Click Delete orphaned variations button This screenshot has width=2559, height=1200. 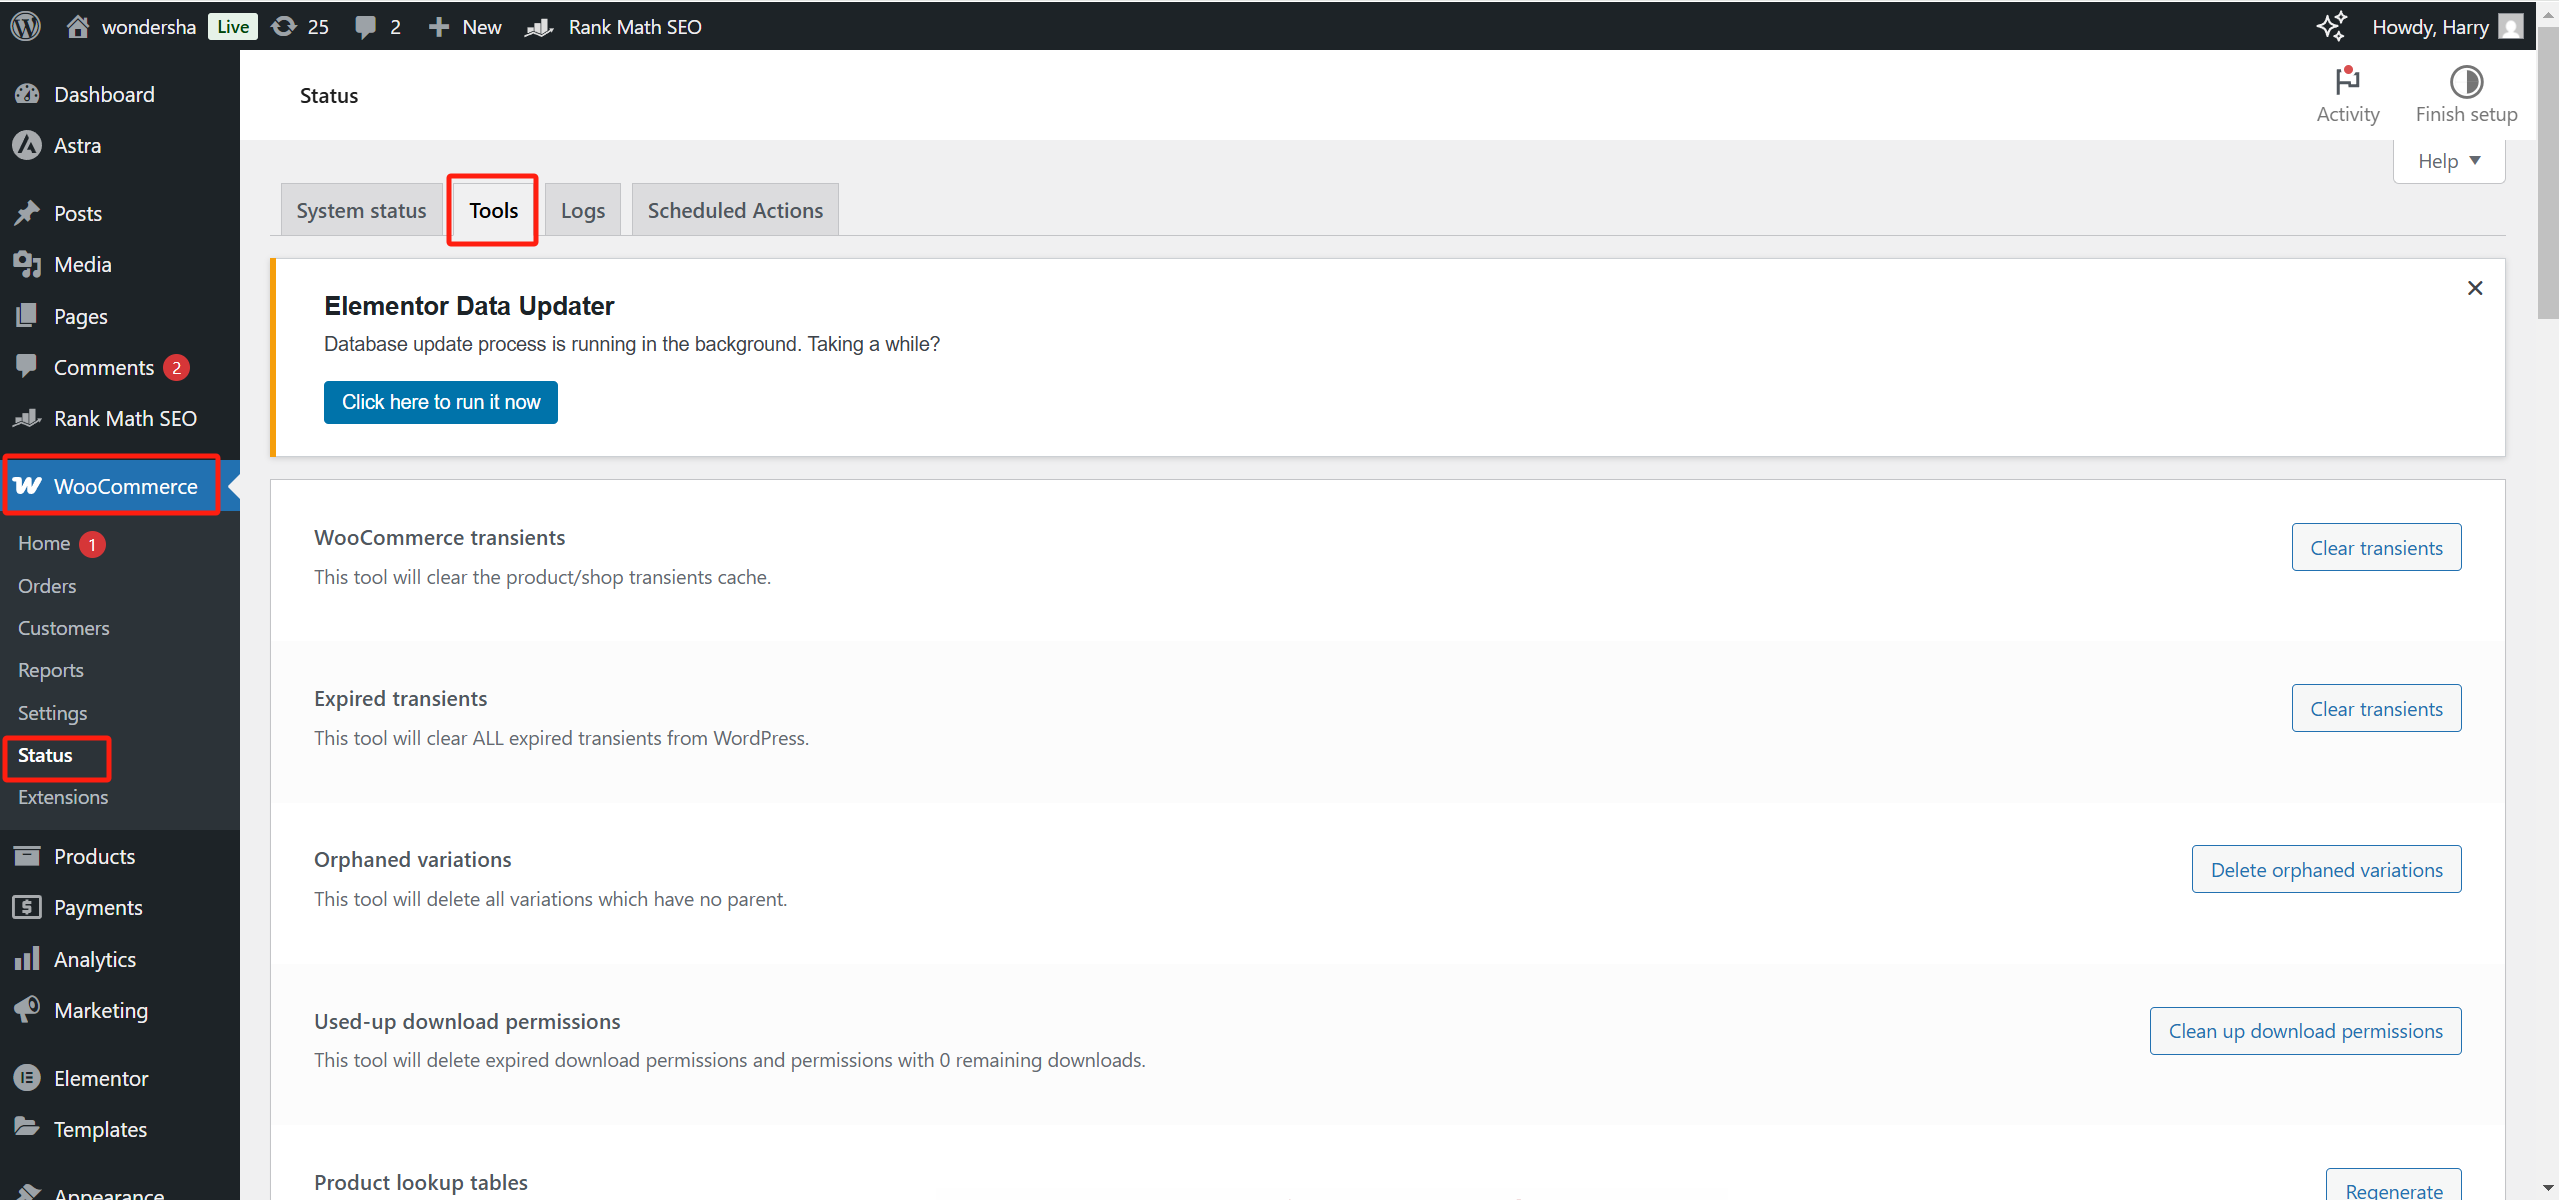pos(2325,870)
